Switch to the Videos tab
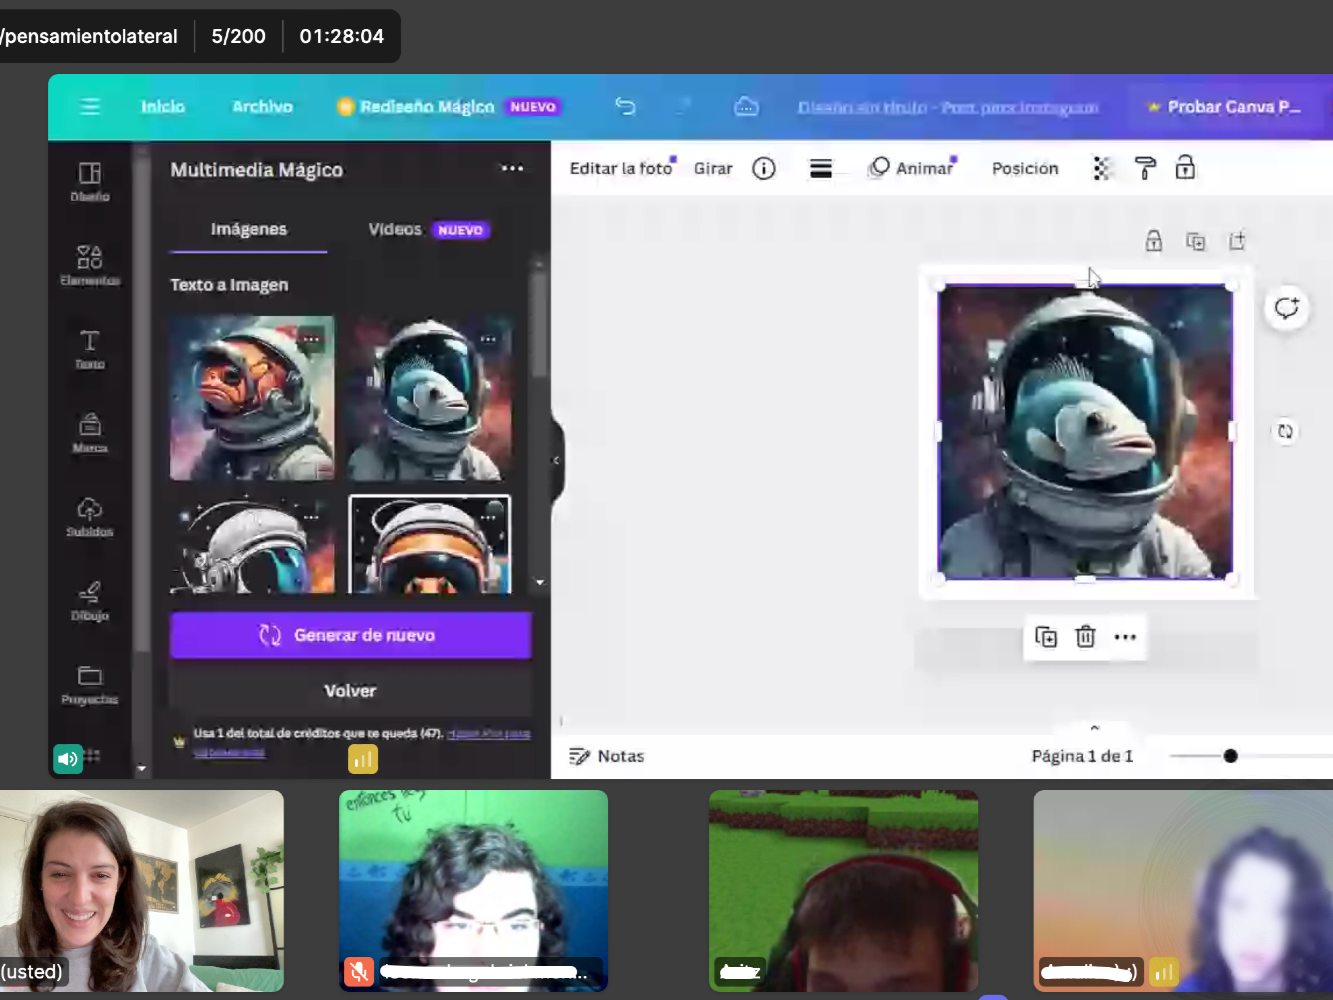The height and width of the screenshot is (1000, 1333). pos(395,229)
